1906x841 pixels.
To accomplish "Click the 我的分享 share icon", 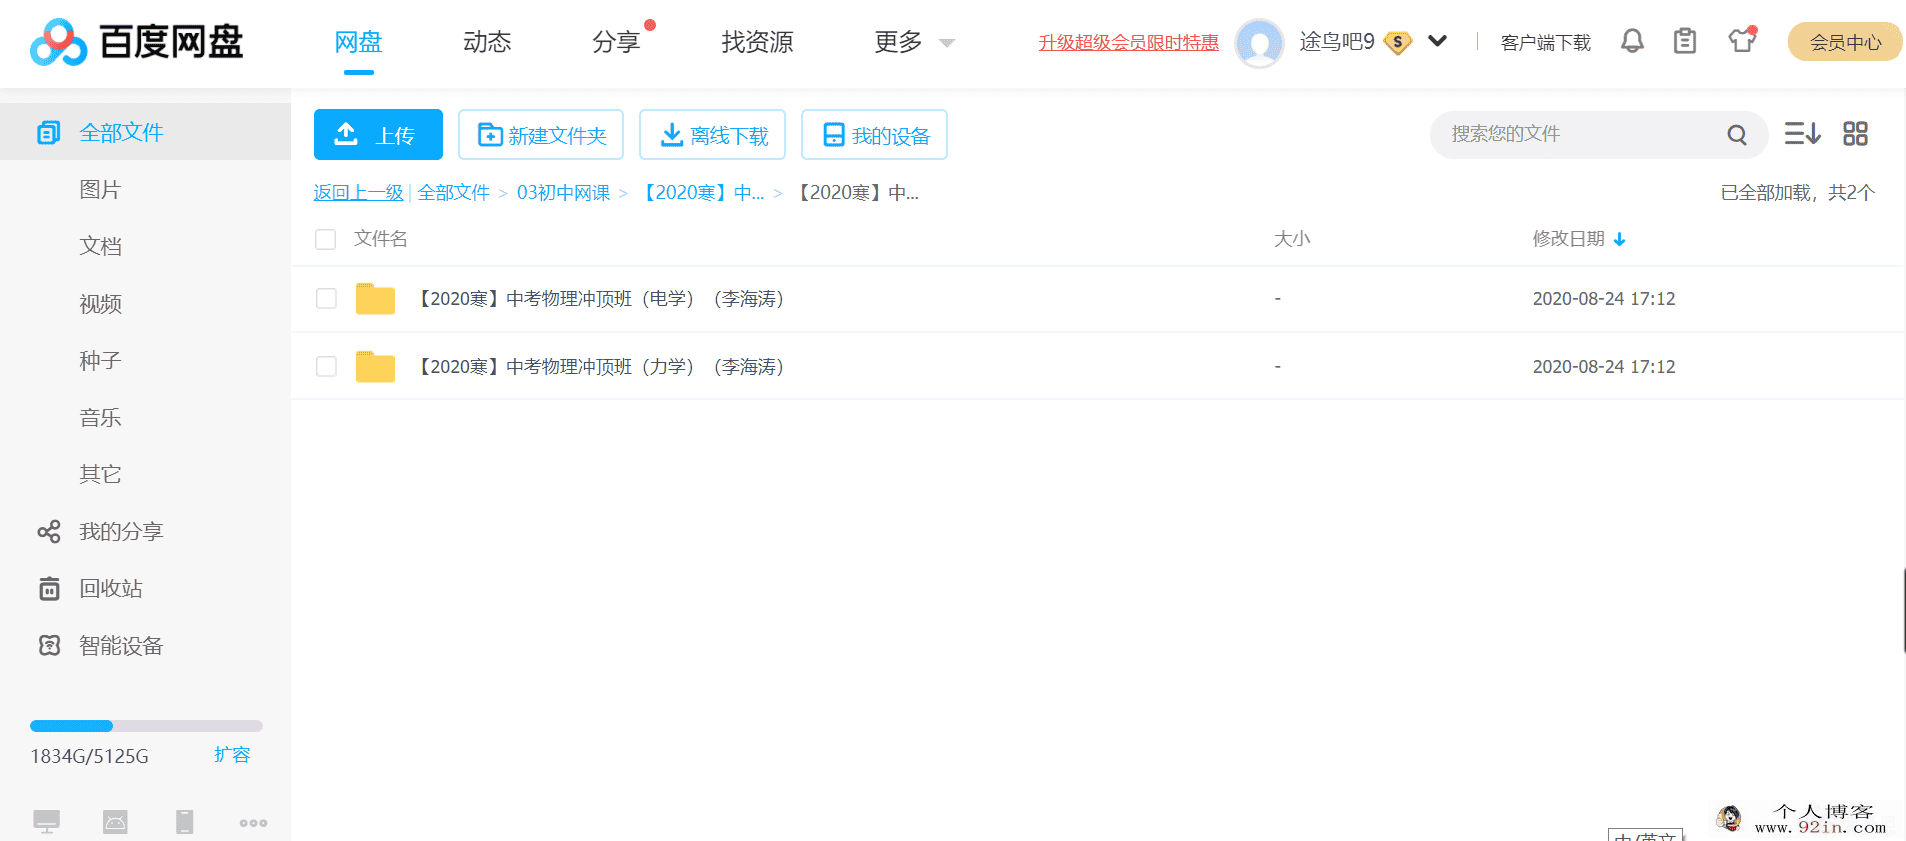I will pyautogui.click(x=49, y=531).
